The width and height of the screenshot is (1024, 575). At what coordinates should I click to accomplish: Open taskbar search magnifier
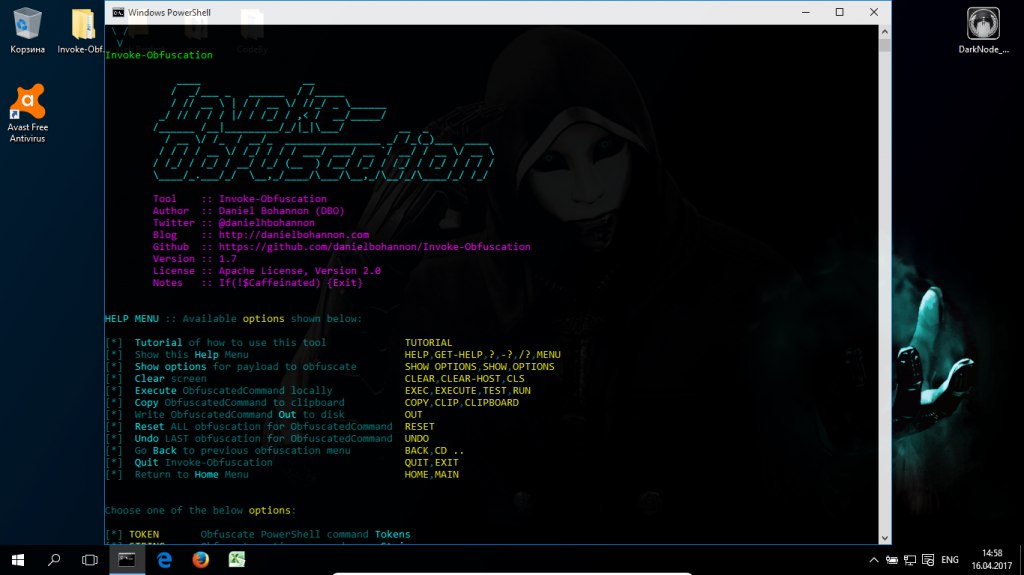pyautogui.click(x=54, y=560)
